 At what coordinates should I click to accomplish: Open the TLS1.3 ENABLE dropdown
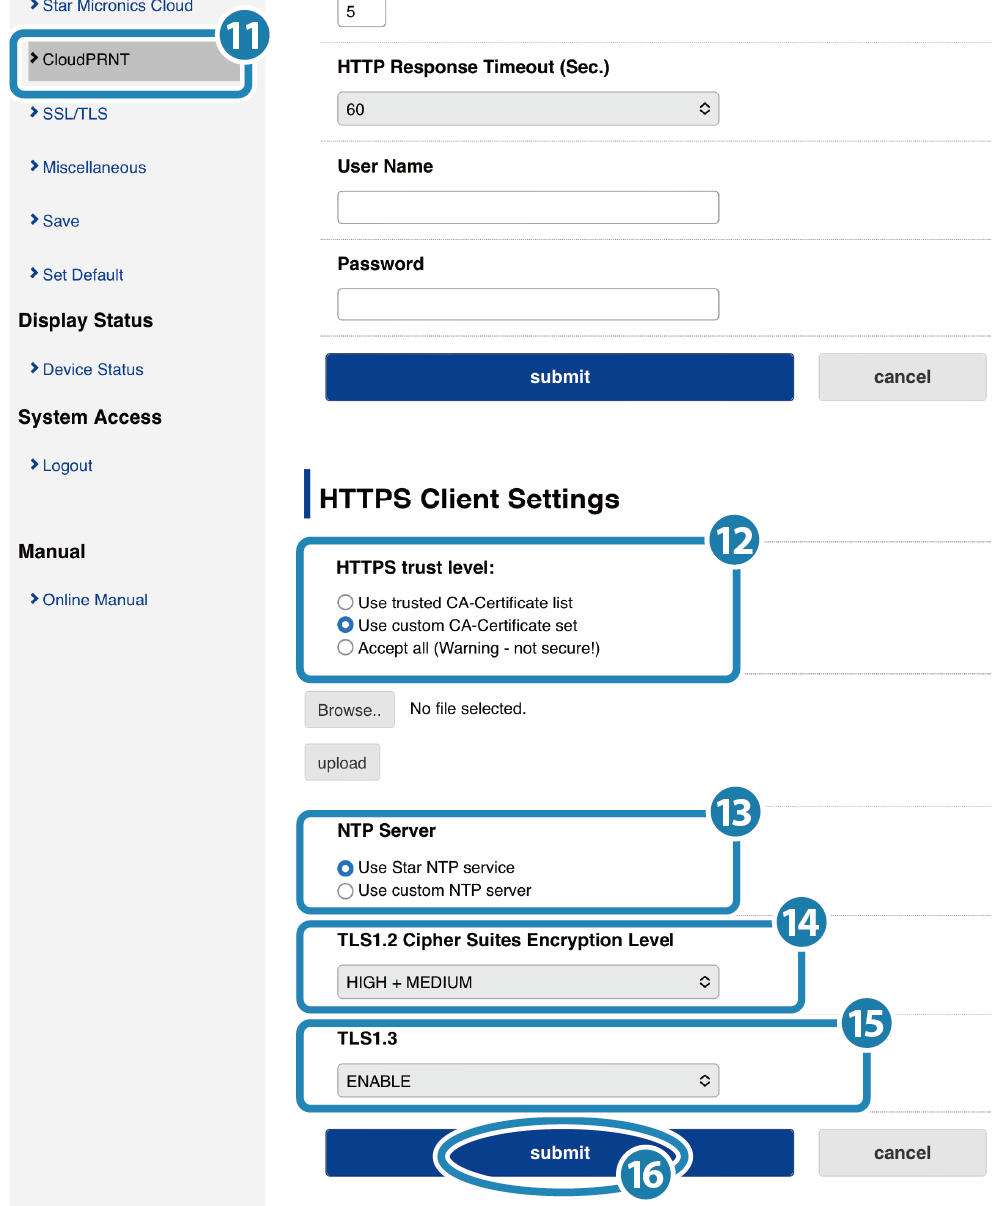pos(528,1081)
